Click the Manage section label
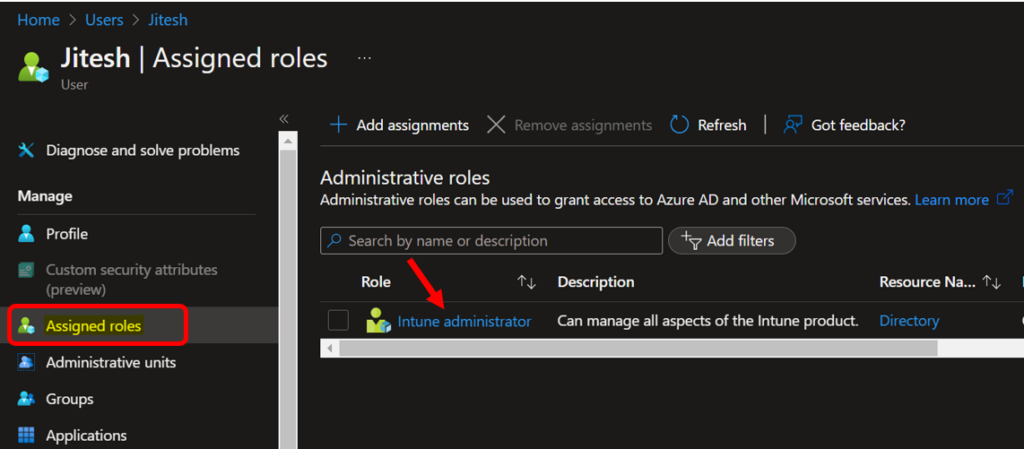This screenshot has height=449, width=1024. pyautogui.click(x=45, y=196)
